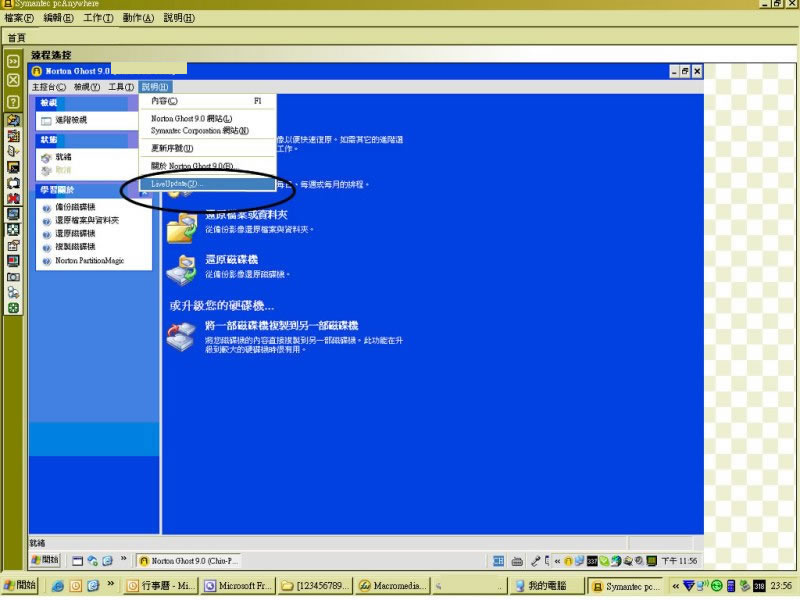Screen dimensions: 800x600
Task: Choose Symantec Corporation 網站(N) menu item
Action: (207, 131)
